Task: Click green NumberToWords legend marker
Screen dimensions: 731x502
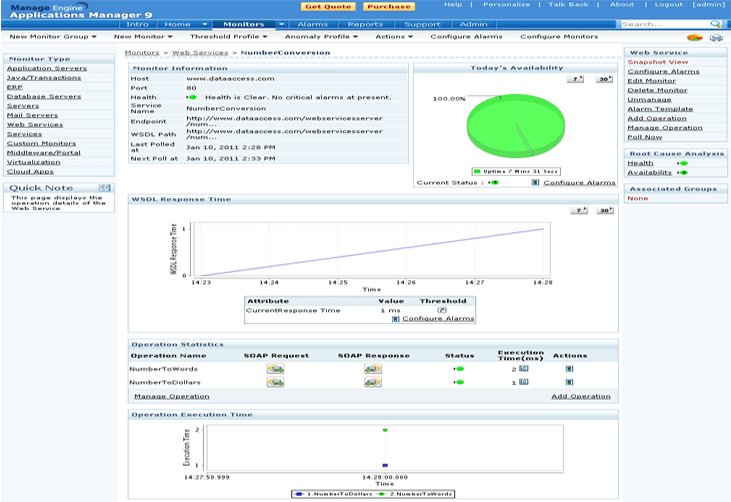Action: (382, 494)
